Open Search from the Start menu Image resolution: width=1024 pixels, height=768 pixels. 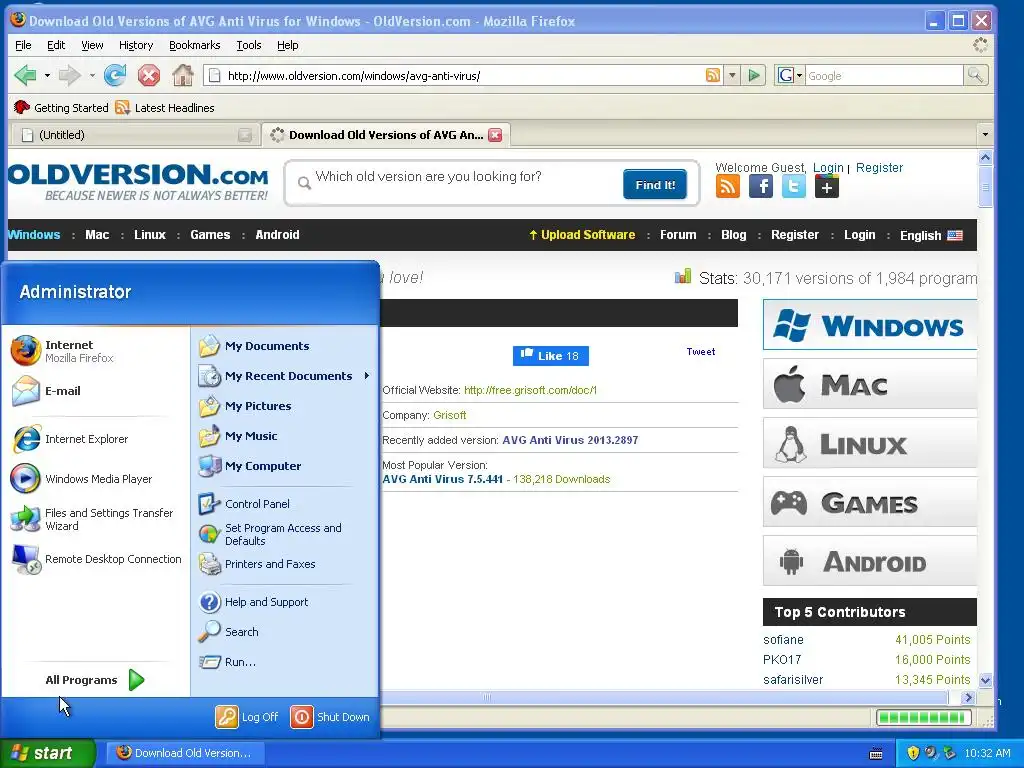click(286, 632)
